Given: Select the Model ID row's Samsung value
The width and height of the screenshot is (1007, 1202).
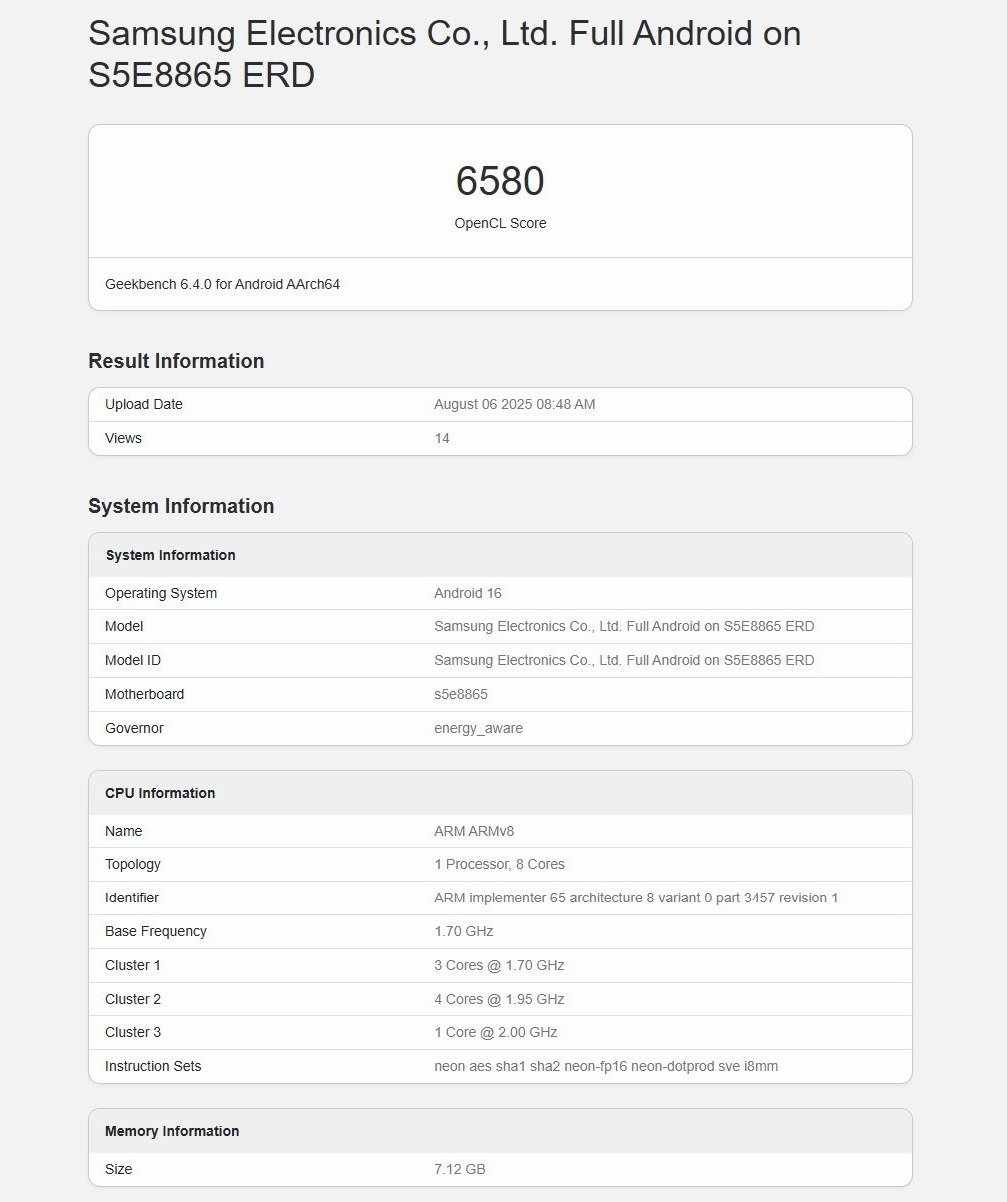Looking at the screenshot, I should (x=624, y=660).
